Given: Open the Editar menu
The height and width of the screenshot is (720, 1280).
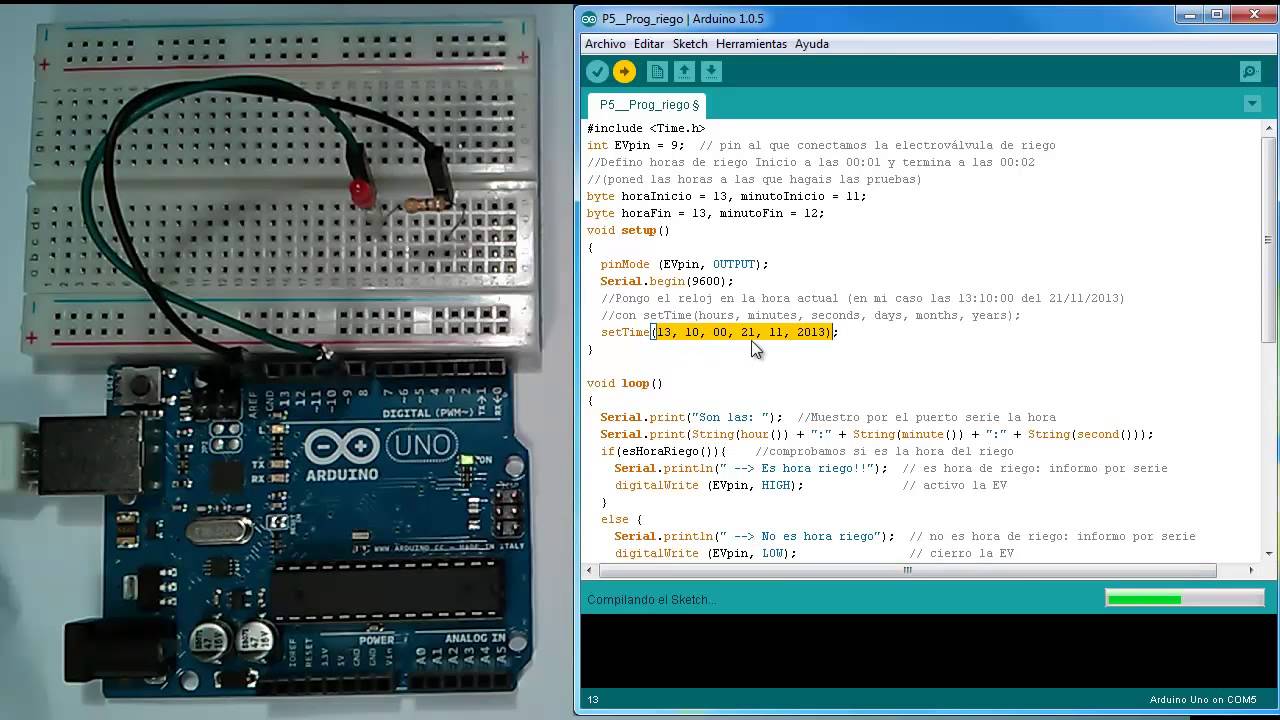Looking at the screenshot, I should click(649, 44).
